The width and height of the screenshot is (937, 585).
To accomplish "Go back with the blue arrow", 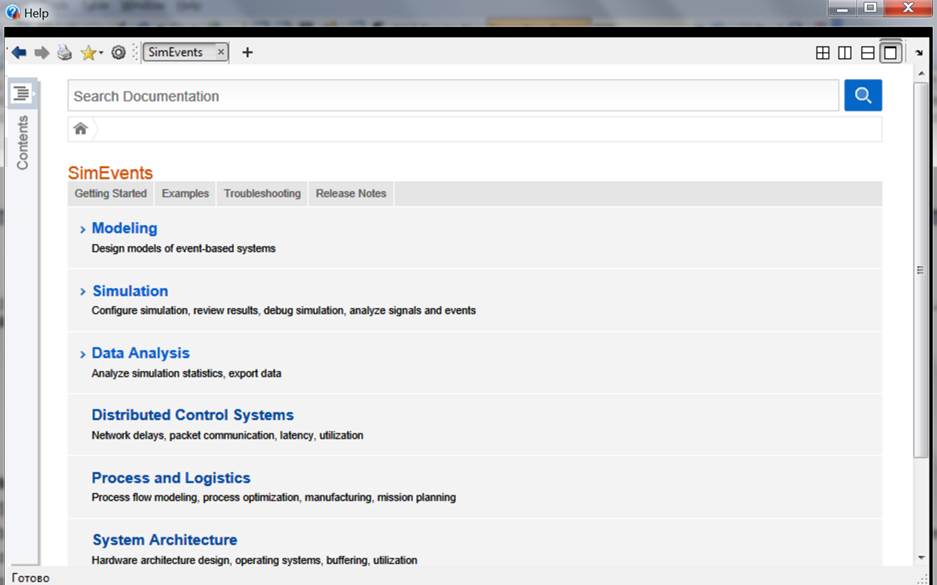I will (19, 53).
